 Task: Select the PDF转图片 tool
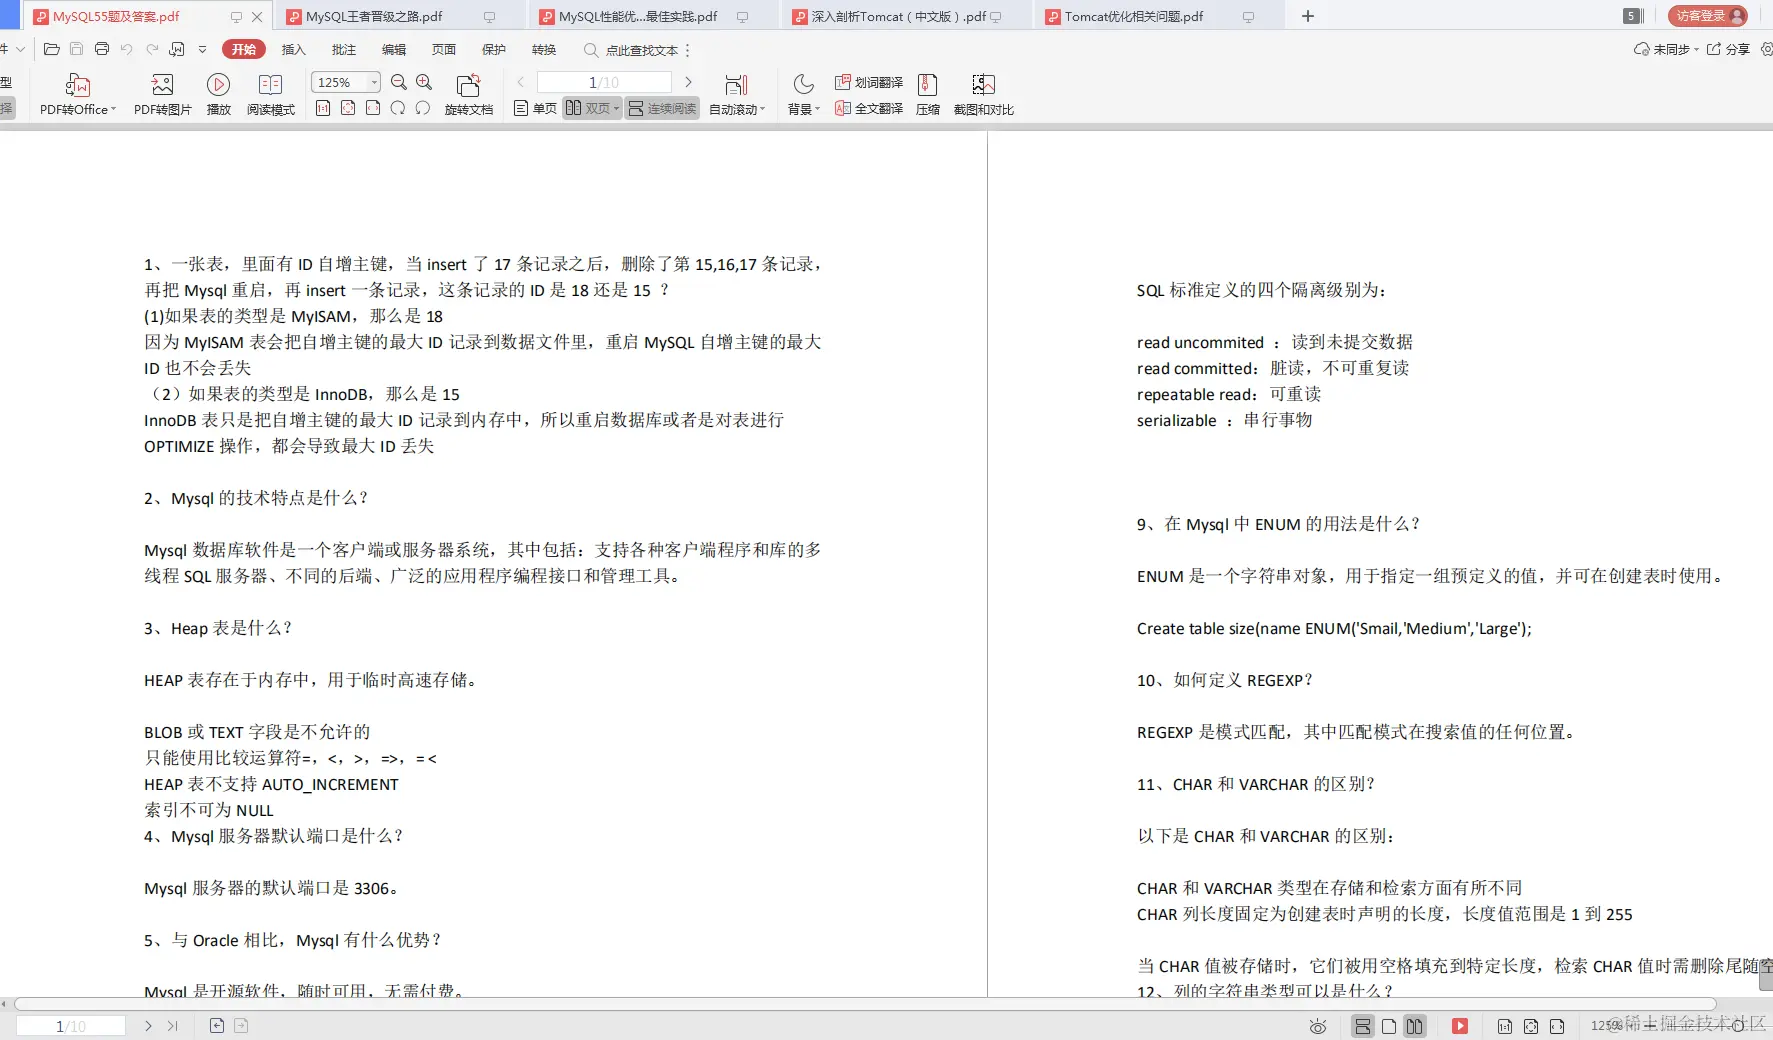(x=161, y=93)
